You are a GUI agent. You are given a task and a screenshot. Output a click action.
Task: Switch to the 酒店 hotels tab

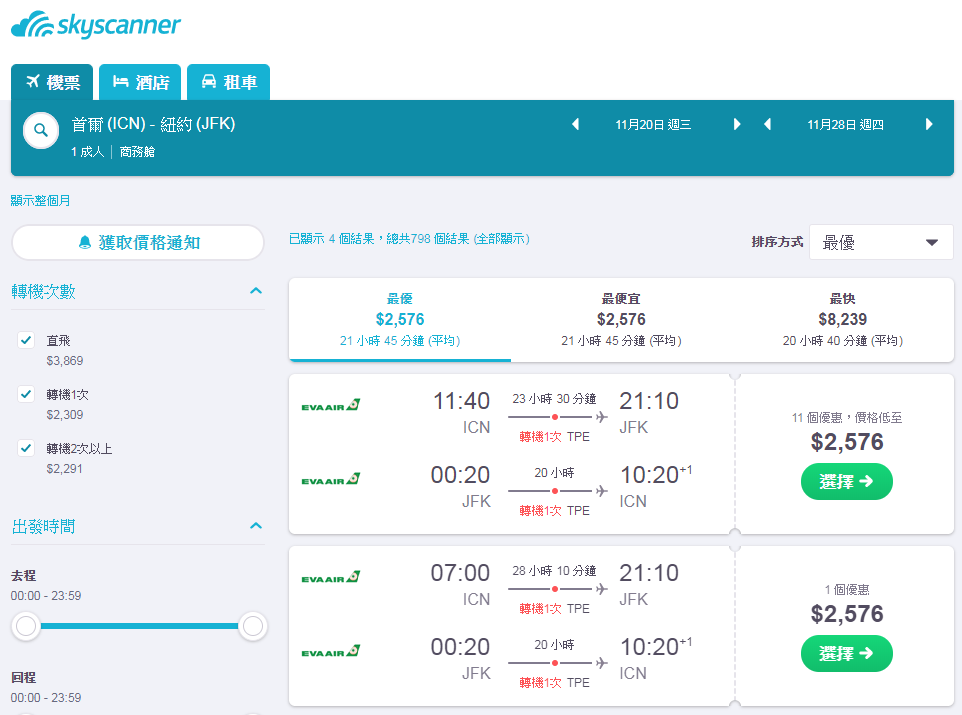point(140,82)
